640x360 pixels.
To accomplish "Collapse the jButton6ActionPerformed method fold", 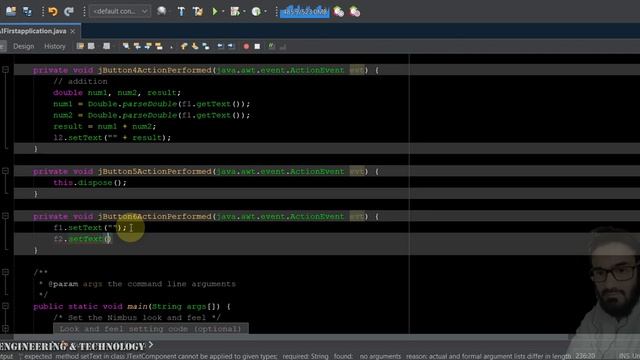I will click(5, 216).
